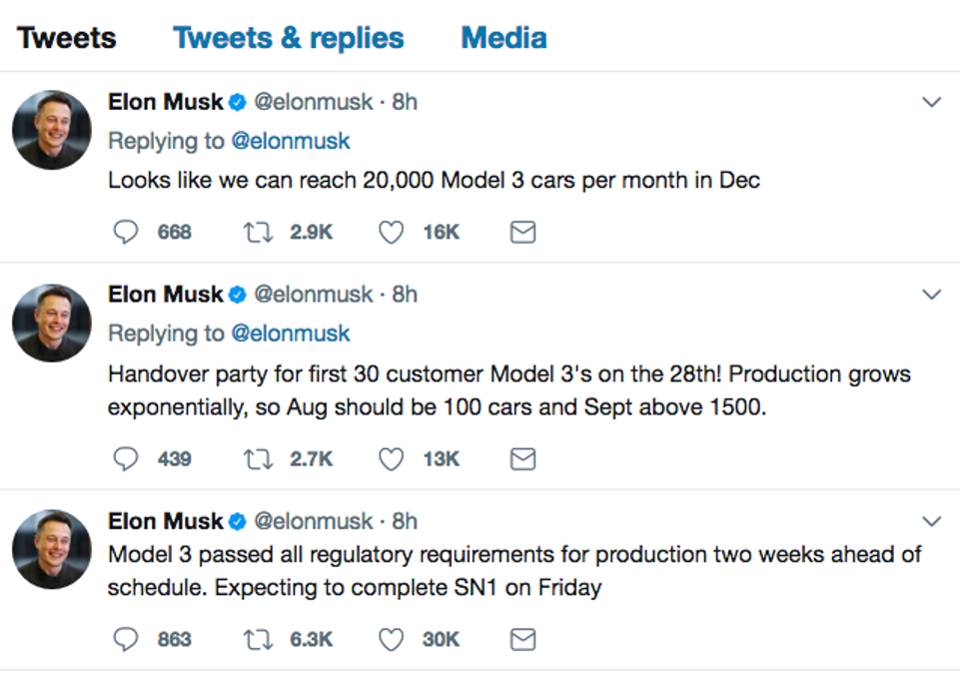Open the Media tab
The height and width of the screenshot is (675, 960).
503,38
